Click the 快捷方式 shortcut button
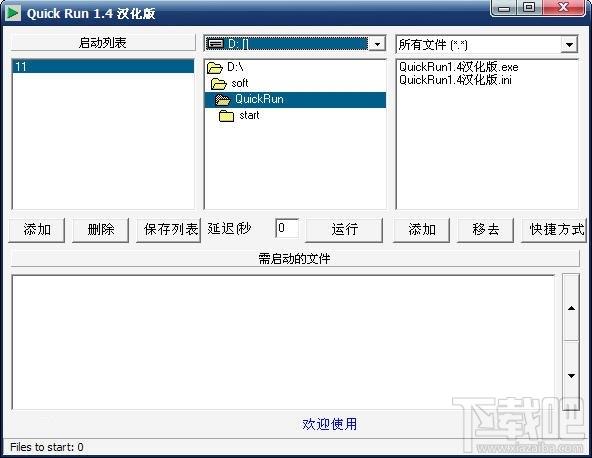 553,230
